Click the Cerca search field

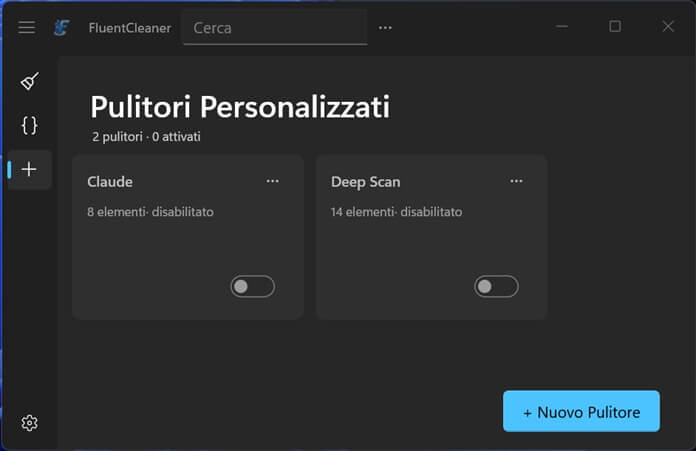click(x=275, y=28)
